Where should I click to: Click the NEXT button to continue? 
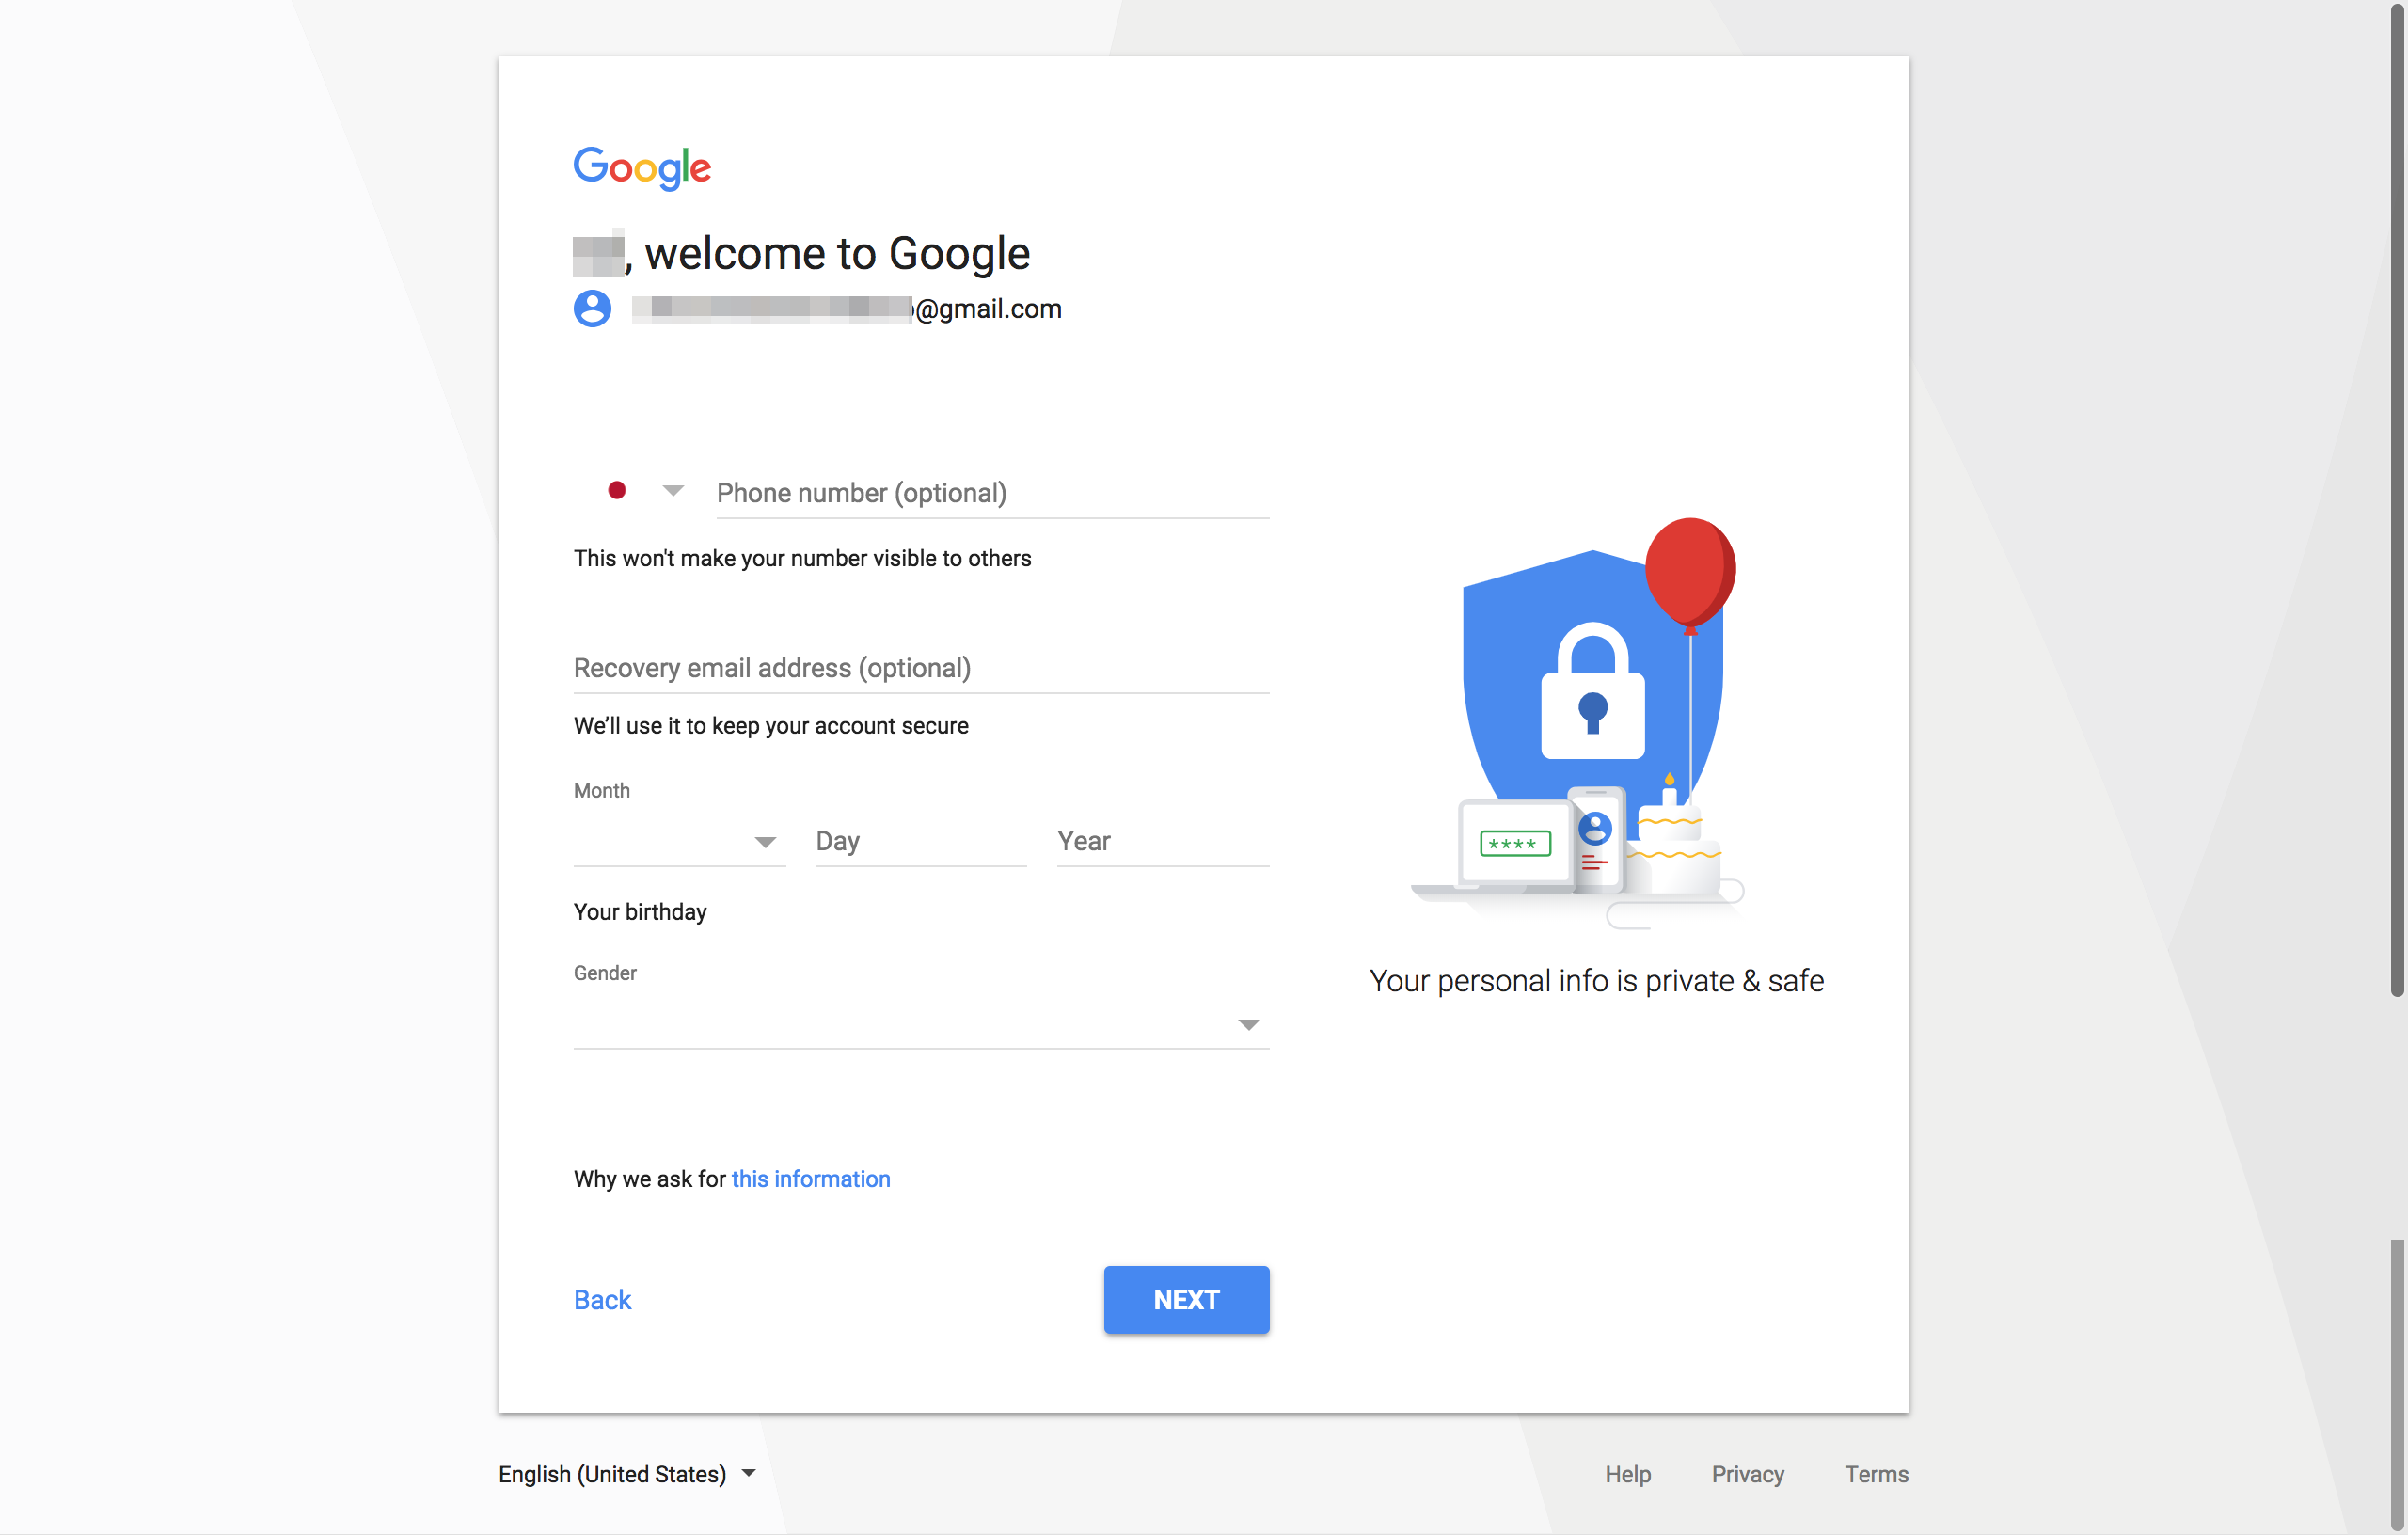1186,1298
